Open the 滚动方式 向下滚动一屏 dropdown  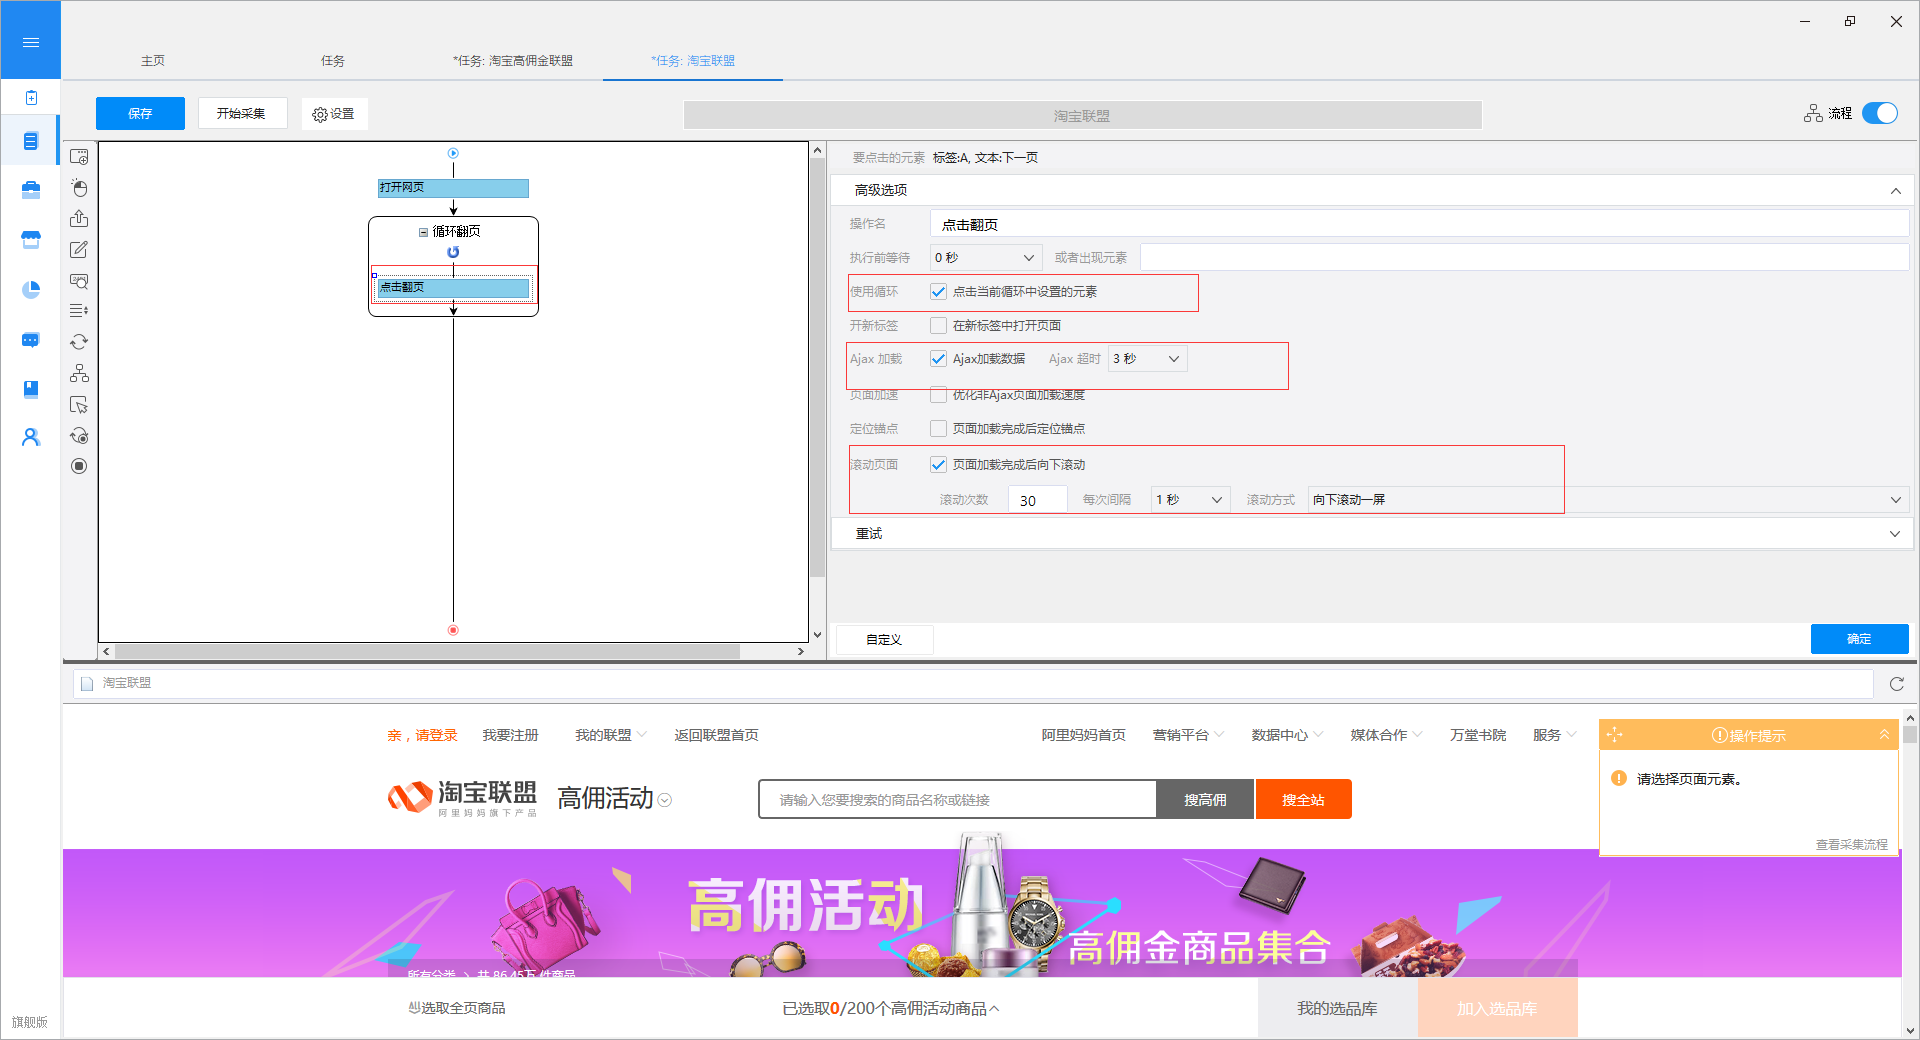click(1608, 500)
